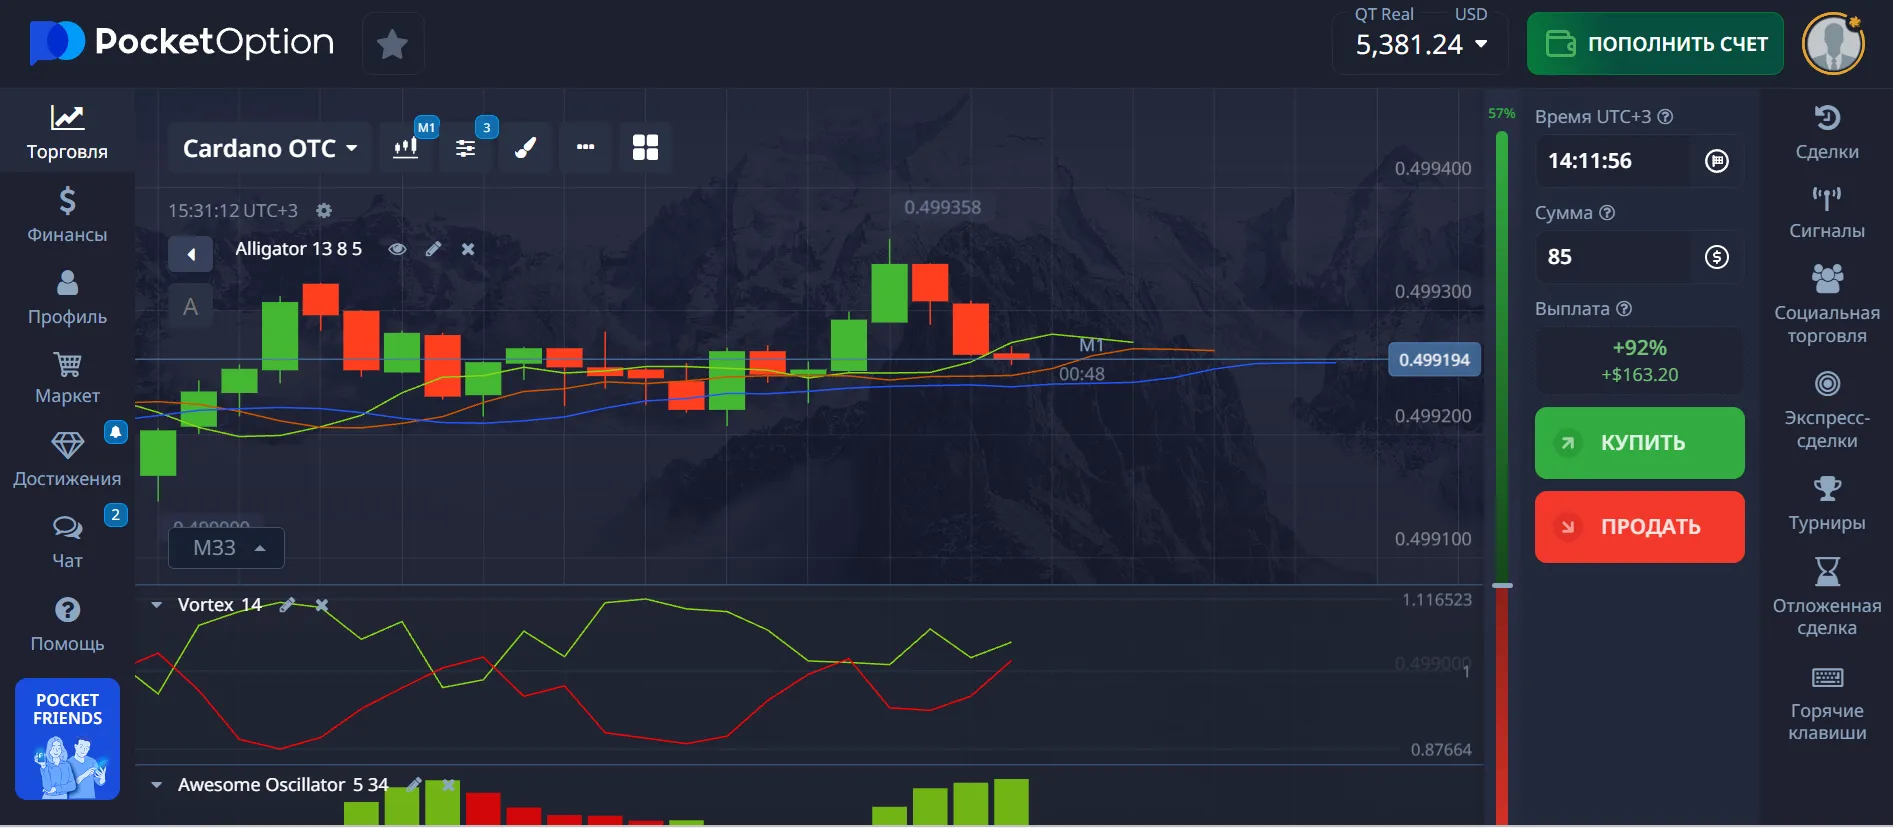Image resolution: width=1893 pixels, height=828 pixels.
Task: Open the multi-chart grid layout icon
Action: tap(645, 148)
